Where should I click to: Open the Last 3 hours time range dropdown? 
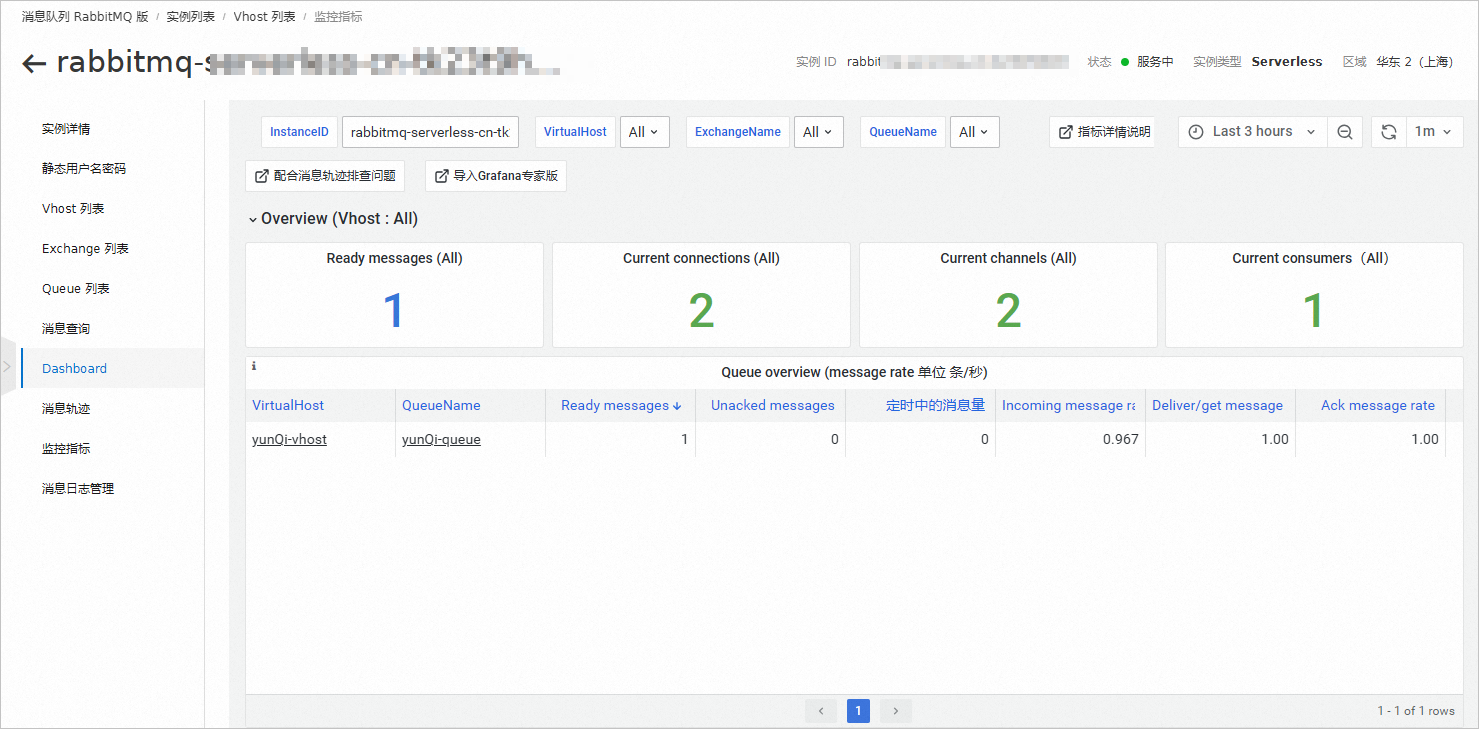(x=1253, y=132)
